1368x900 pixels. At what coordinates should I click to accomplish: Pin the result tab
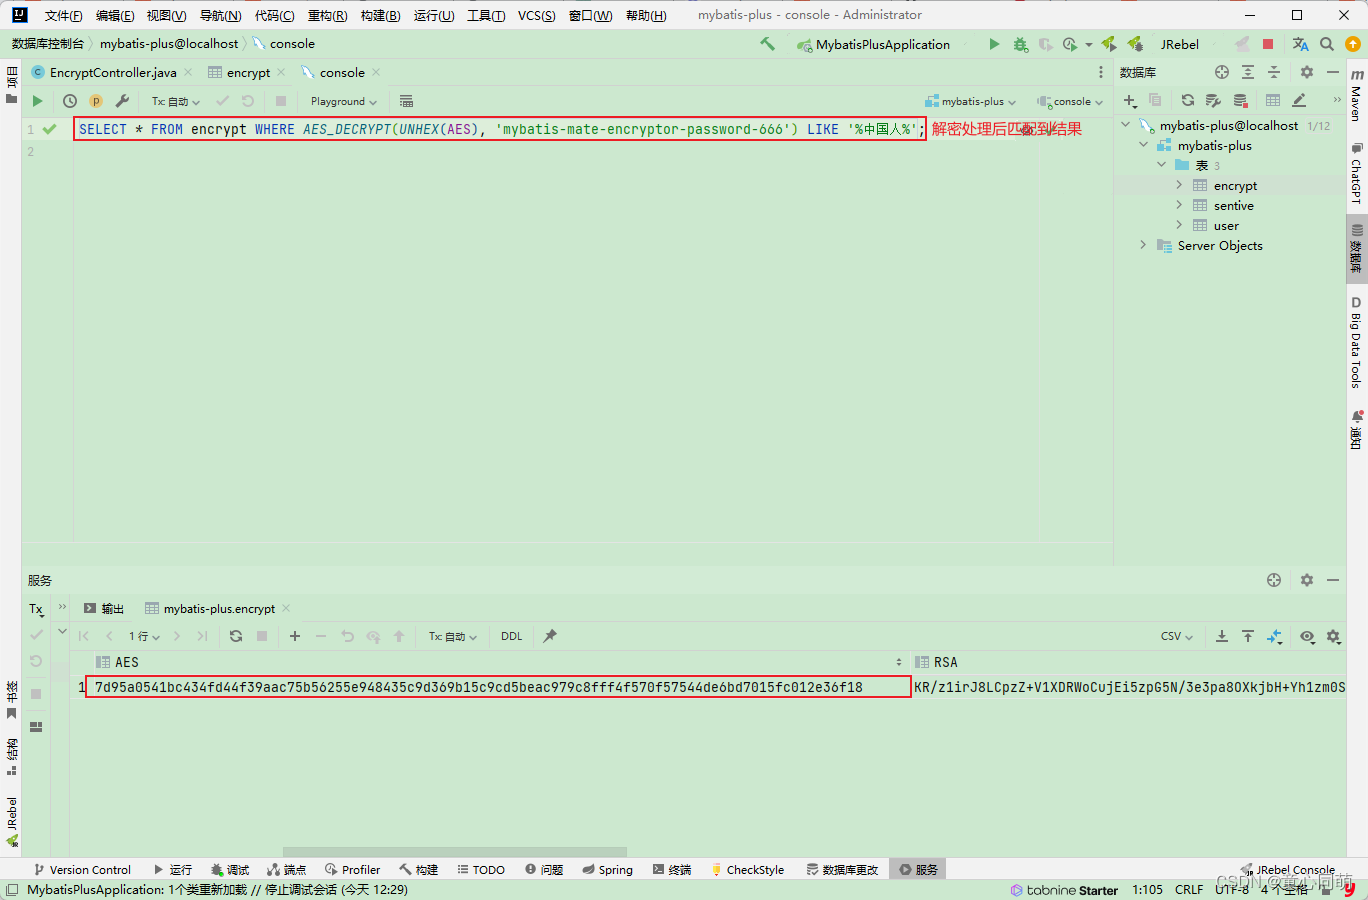[550, 636]
